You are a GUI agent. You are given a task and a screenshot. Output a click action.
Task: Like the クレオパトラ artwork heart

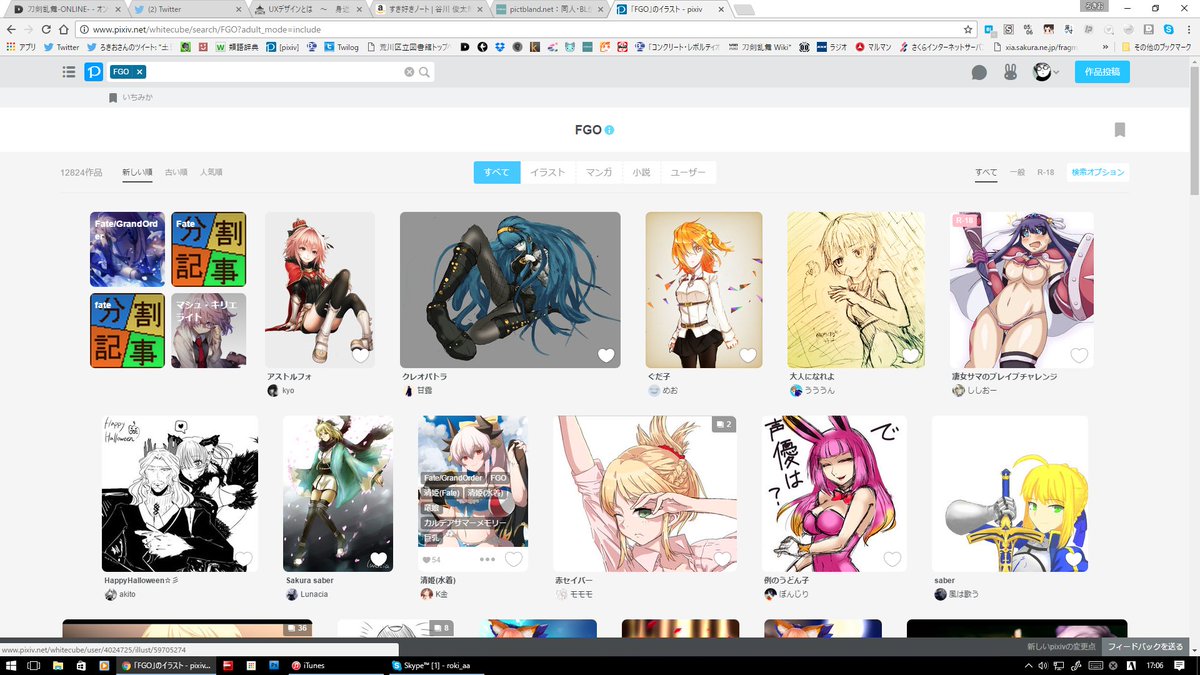[x=606, y=355]
